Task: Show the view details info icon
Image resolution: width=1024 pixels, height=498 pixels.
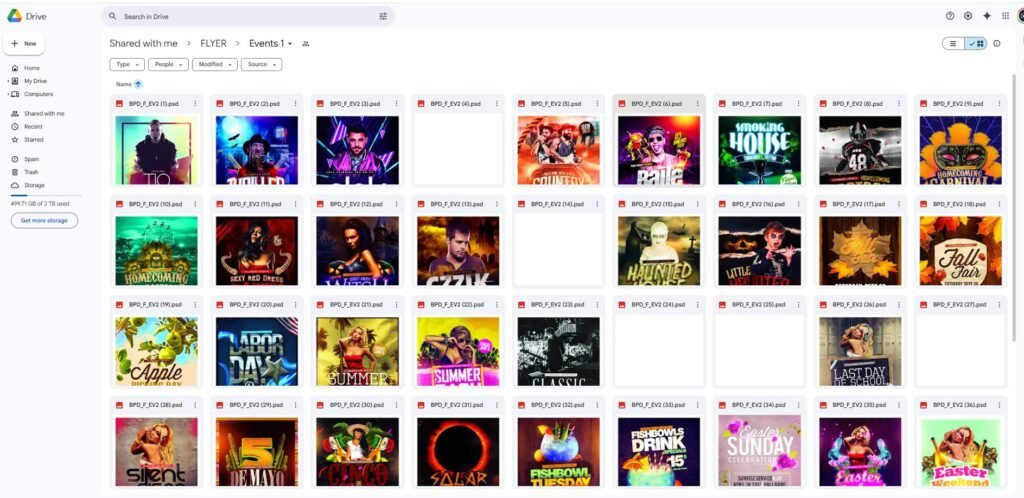Action: click(997, 44)
